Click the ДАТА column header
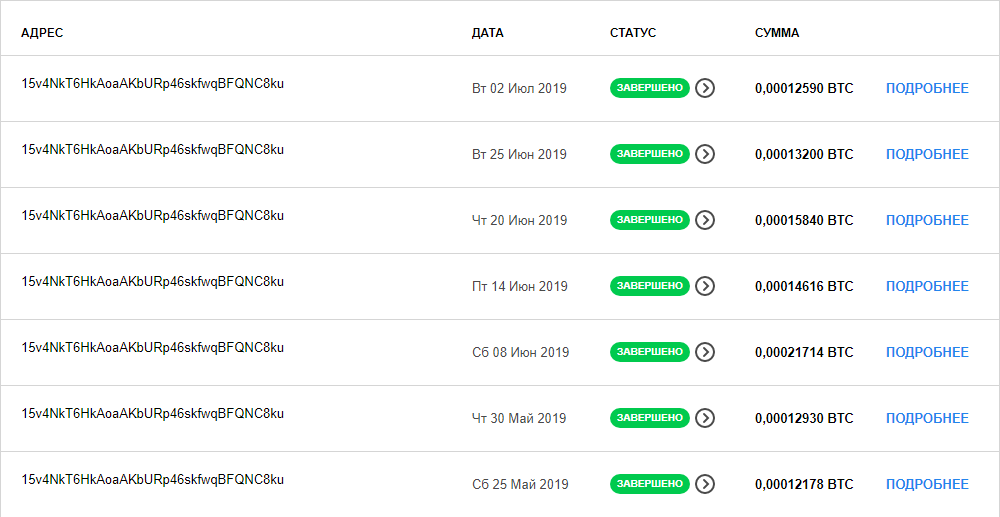This screenshot has width=1000, height=517. click(488, 33)
